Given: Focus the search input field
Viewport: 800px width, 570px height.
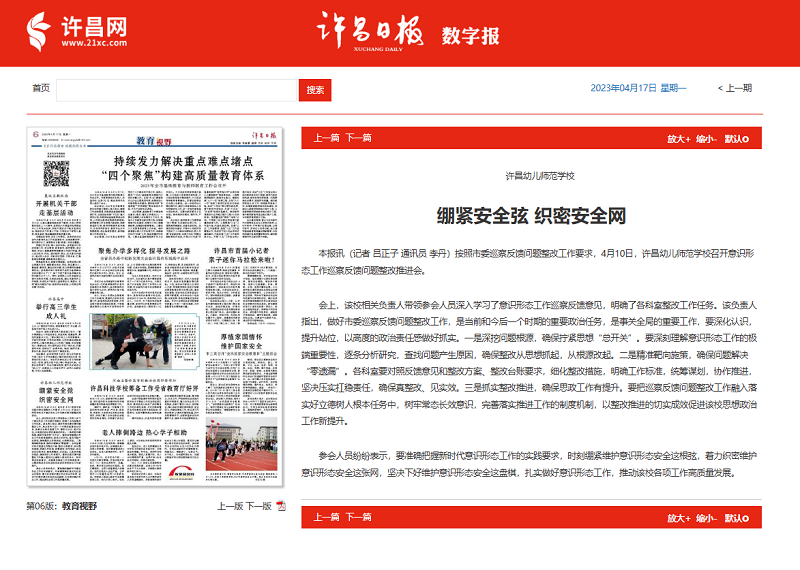Looking at the screenshot, I should (x=177, y=90).
